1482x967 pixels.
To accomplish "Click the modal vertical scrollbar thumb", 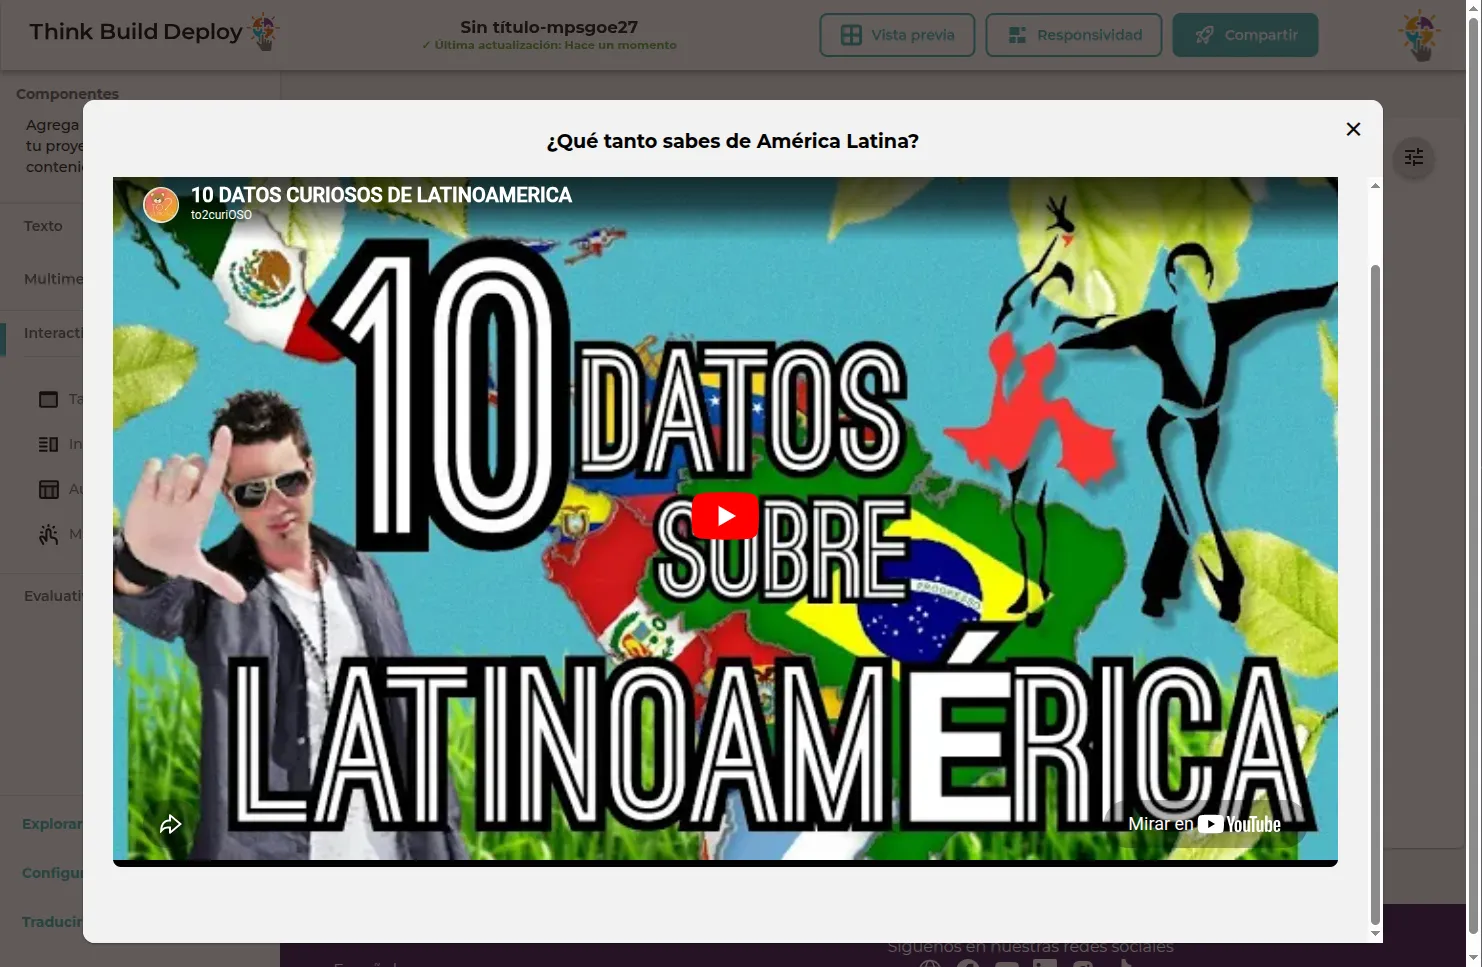I will tap(1375, 595).
